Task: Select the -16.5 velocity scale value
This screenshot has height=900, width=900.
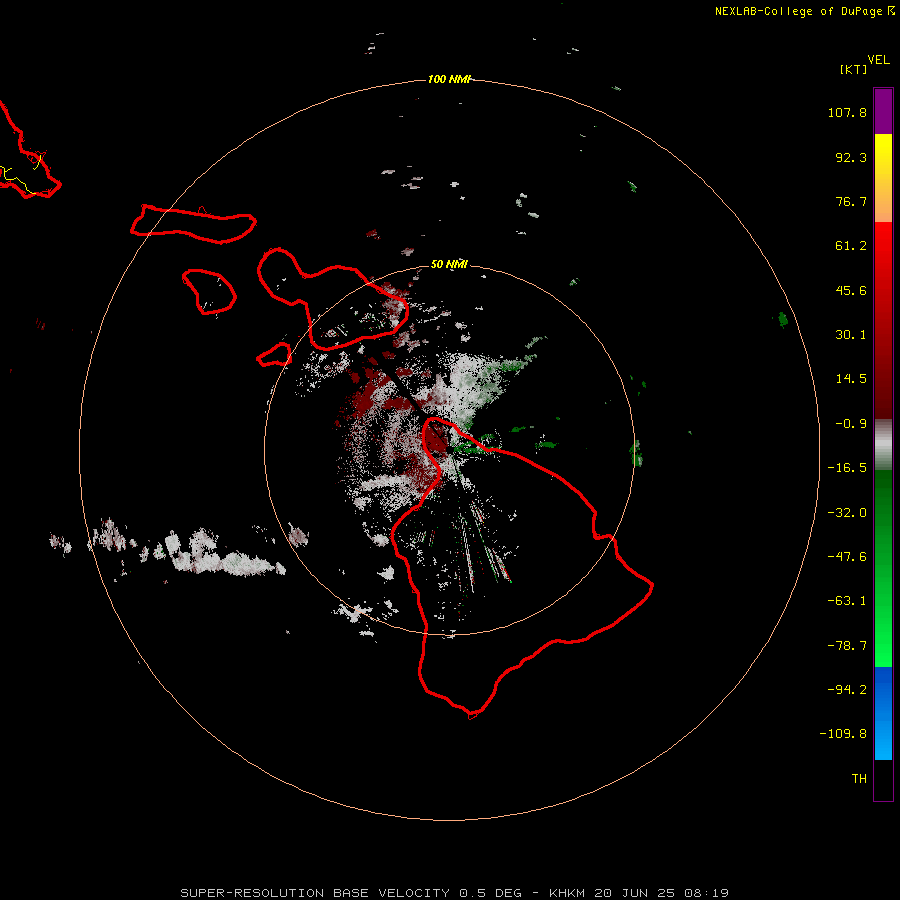Action: pos(847,468)
